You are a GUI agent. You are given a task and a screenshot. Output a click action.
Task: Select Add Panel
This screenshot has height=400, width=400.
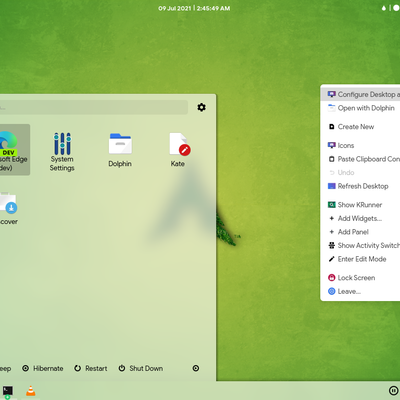(360, 232)
